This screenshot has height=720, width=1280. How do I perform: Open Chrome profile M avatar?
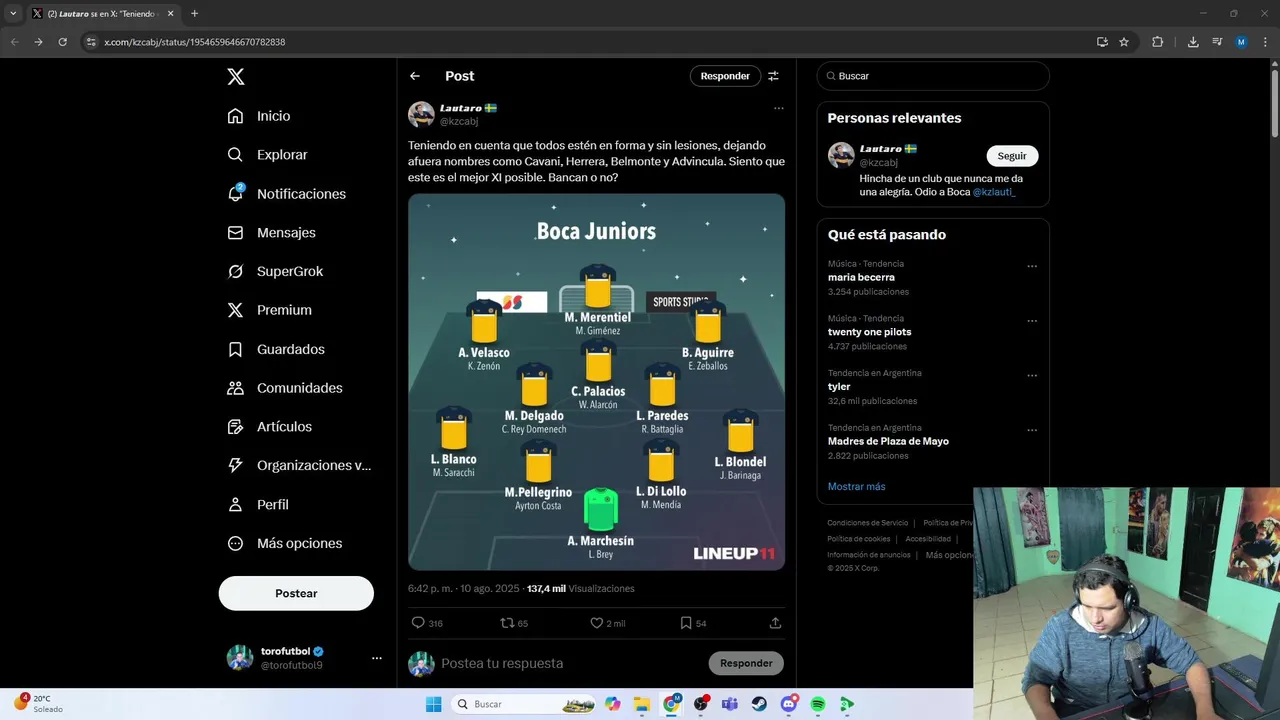[1241, 42]
